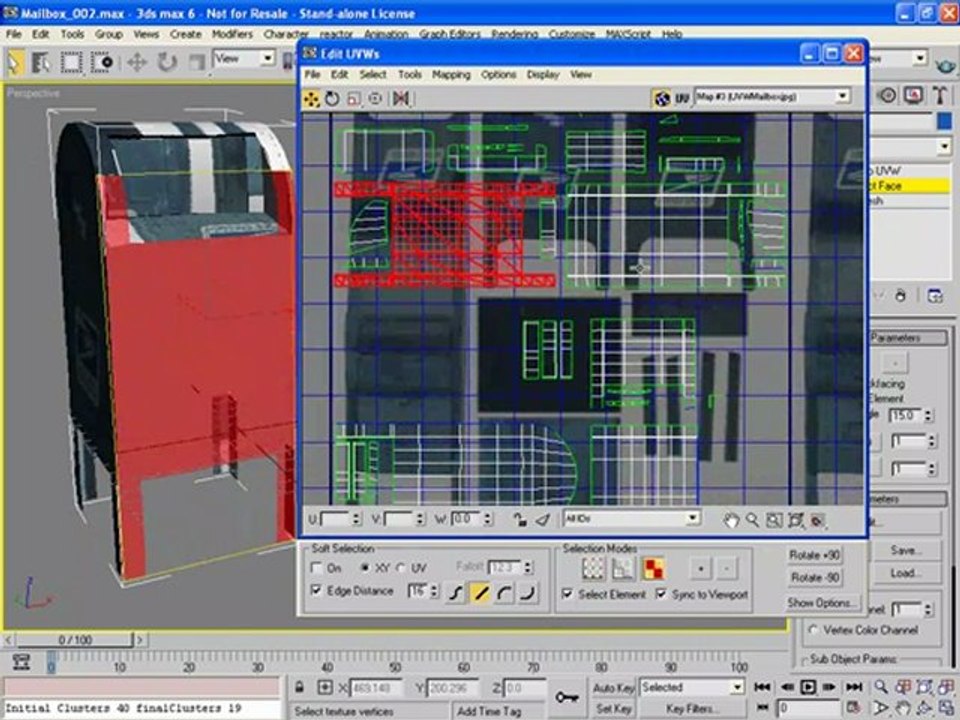
Task: Click the lock selection icon in Edit UVWs
Action: click(x=520, y=520)
